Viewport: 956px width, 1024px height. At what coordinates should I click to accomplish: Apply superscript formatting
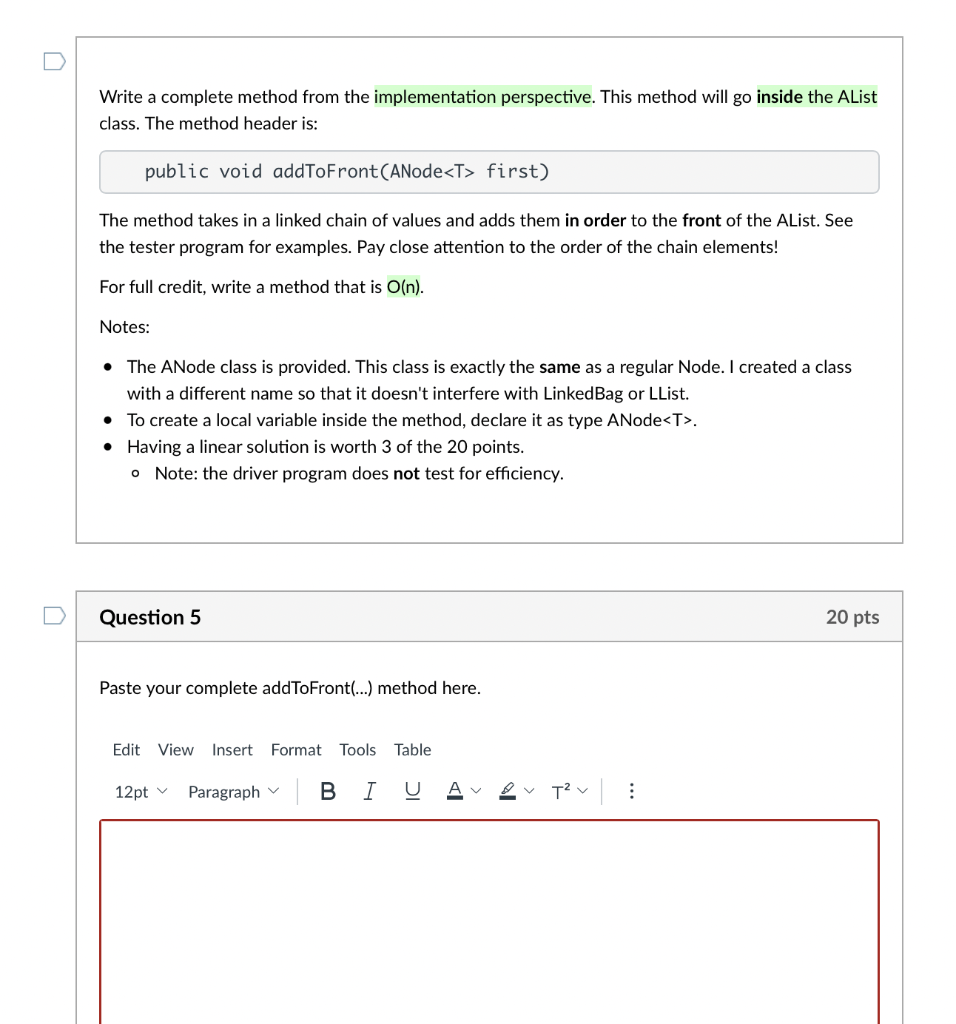pos(560,791)
